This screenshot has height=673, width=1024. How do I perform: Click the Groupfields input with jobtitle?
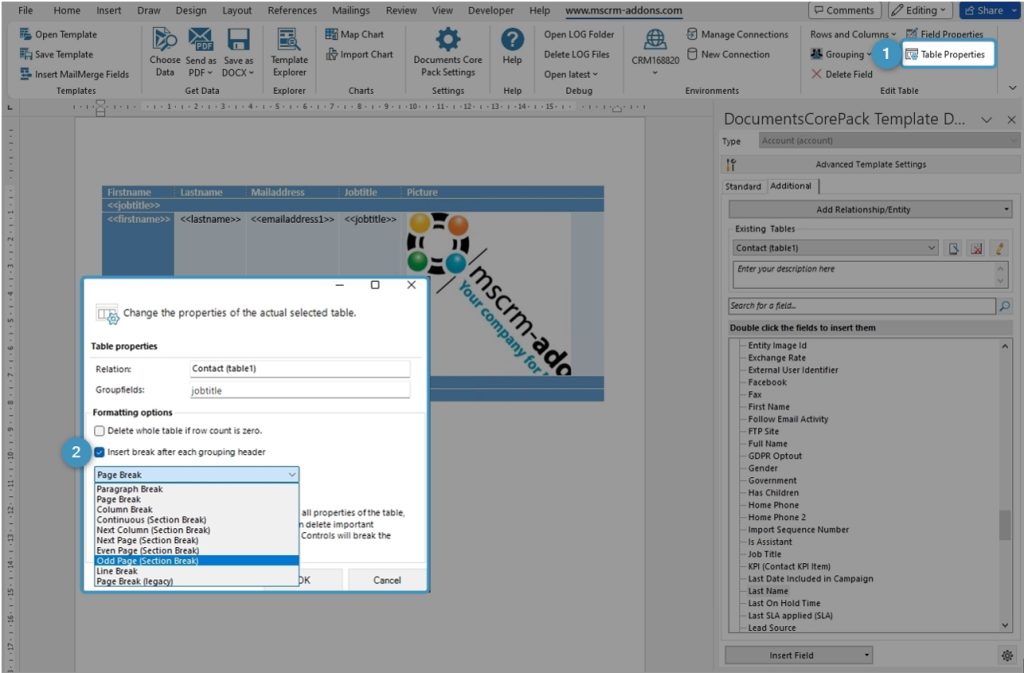[300, 390]
